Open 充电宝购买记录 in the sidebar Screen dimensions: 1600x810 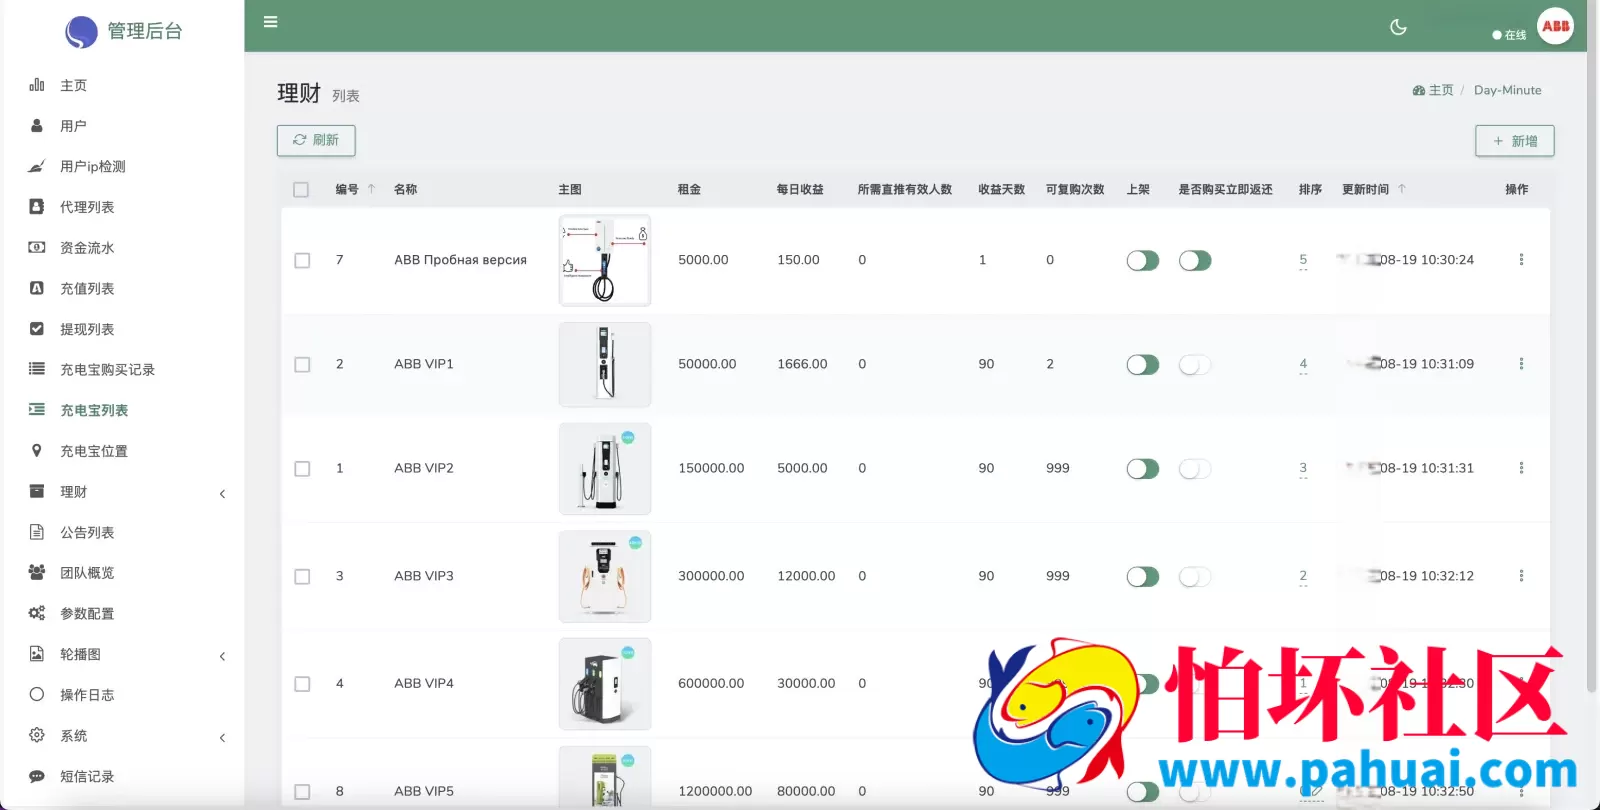[107, 369]
